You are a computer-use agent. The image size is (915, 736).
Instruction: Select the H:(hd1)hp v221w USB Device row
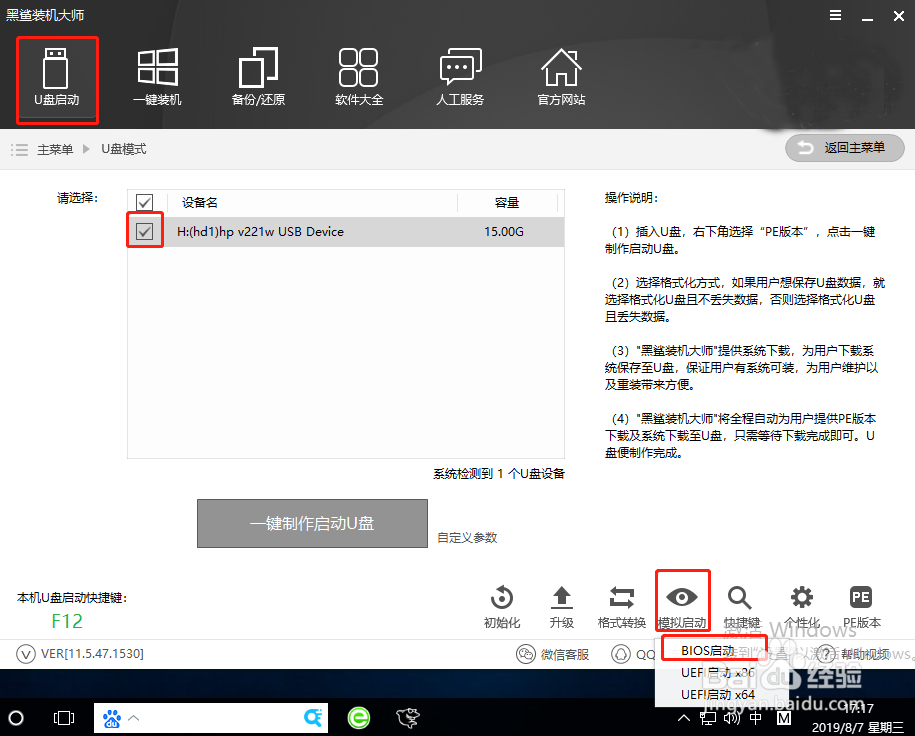pos(345,232)
